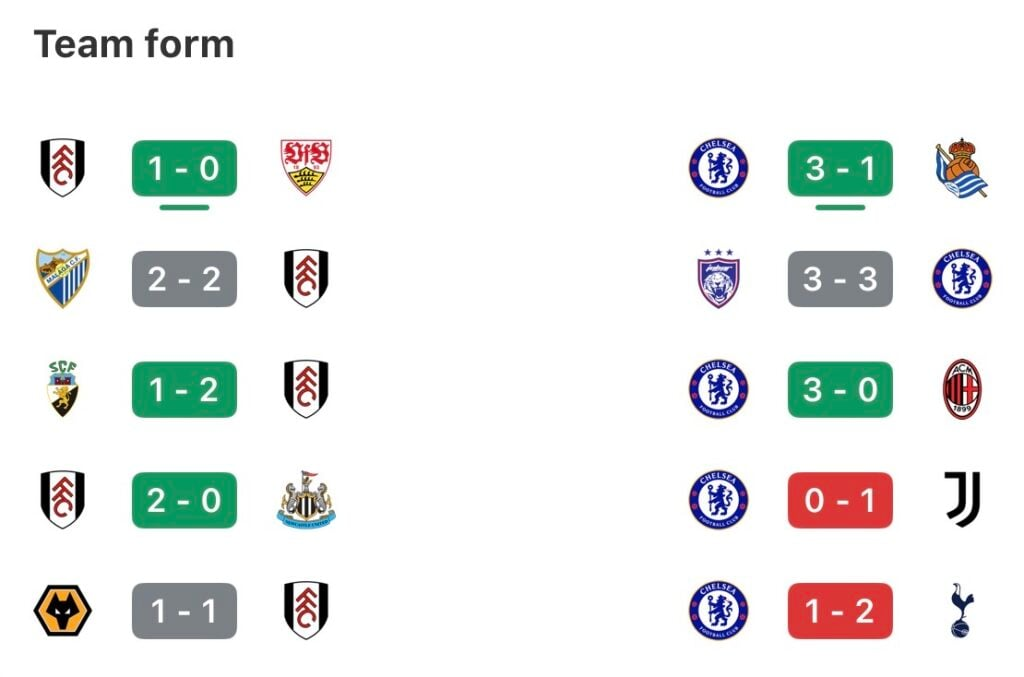Screen dimensions: 1024x677
Task: Open the Chelsea 0-1 Juventus loss
Action: click(840, 500)
